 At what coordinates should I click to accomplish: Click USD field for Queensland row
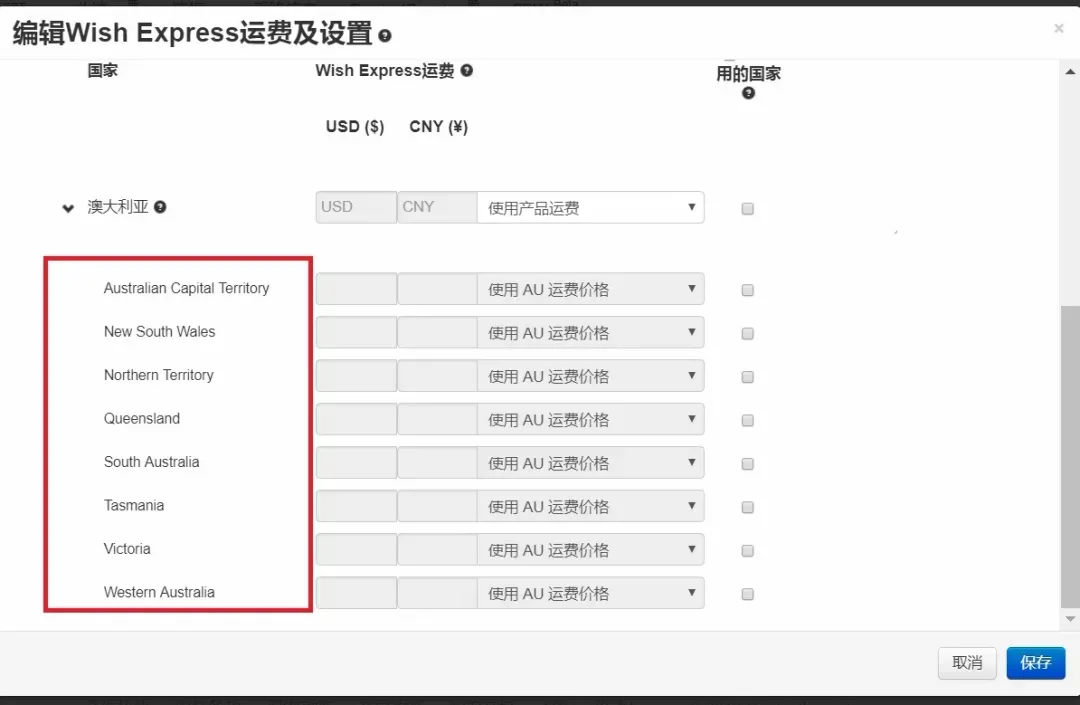click(x=356, y=419)
